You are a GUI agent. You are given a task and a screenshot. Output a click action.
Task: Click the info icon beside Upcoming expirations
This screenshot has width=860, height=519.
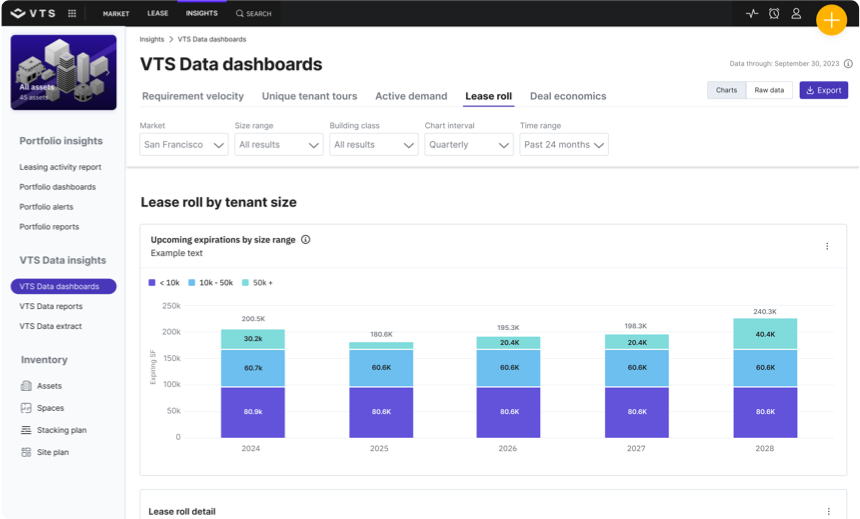pyautogui.click(x=306, y=240)
